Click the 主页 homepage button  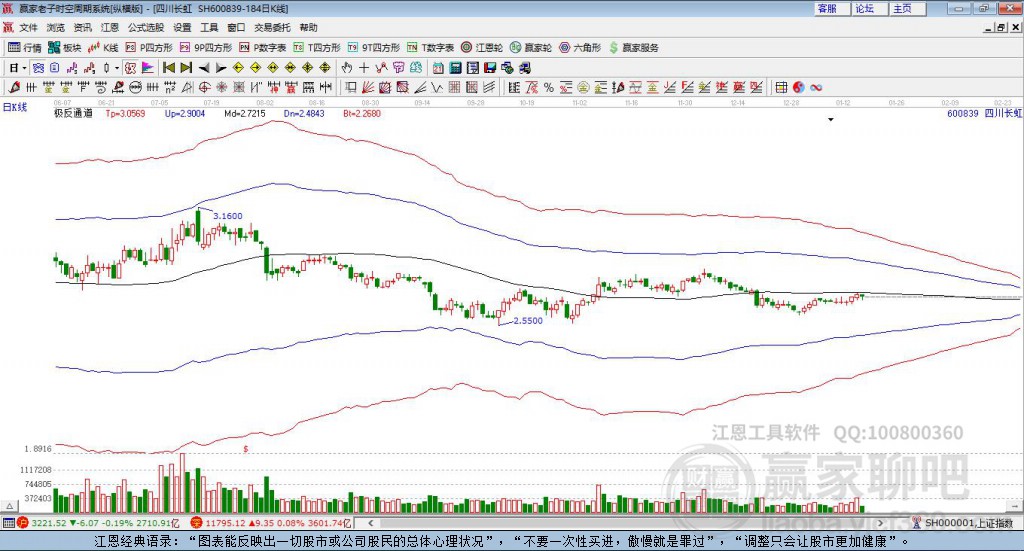tap(907, 8)
